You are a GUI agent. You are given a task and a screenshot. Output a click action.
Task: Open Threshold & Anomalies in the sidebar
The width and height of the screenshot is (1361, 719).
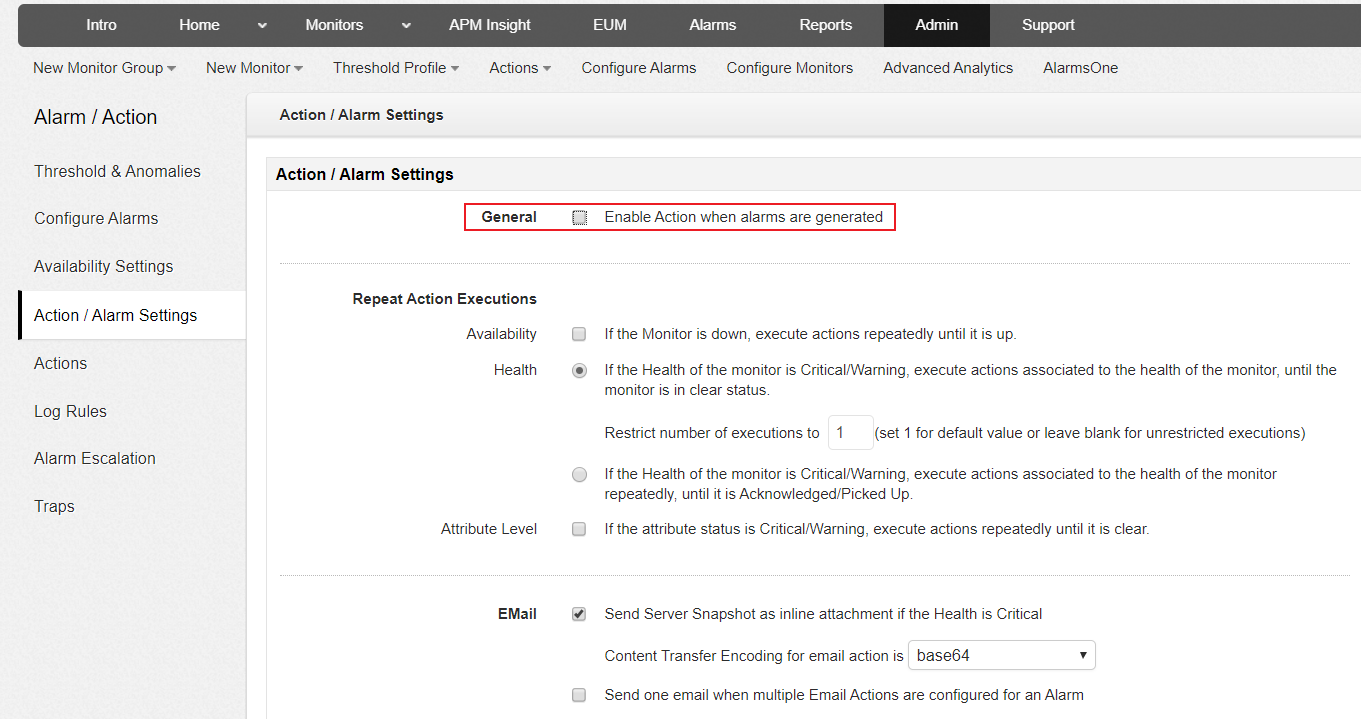coord(117,171)
